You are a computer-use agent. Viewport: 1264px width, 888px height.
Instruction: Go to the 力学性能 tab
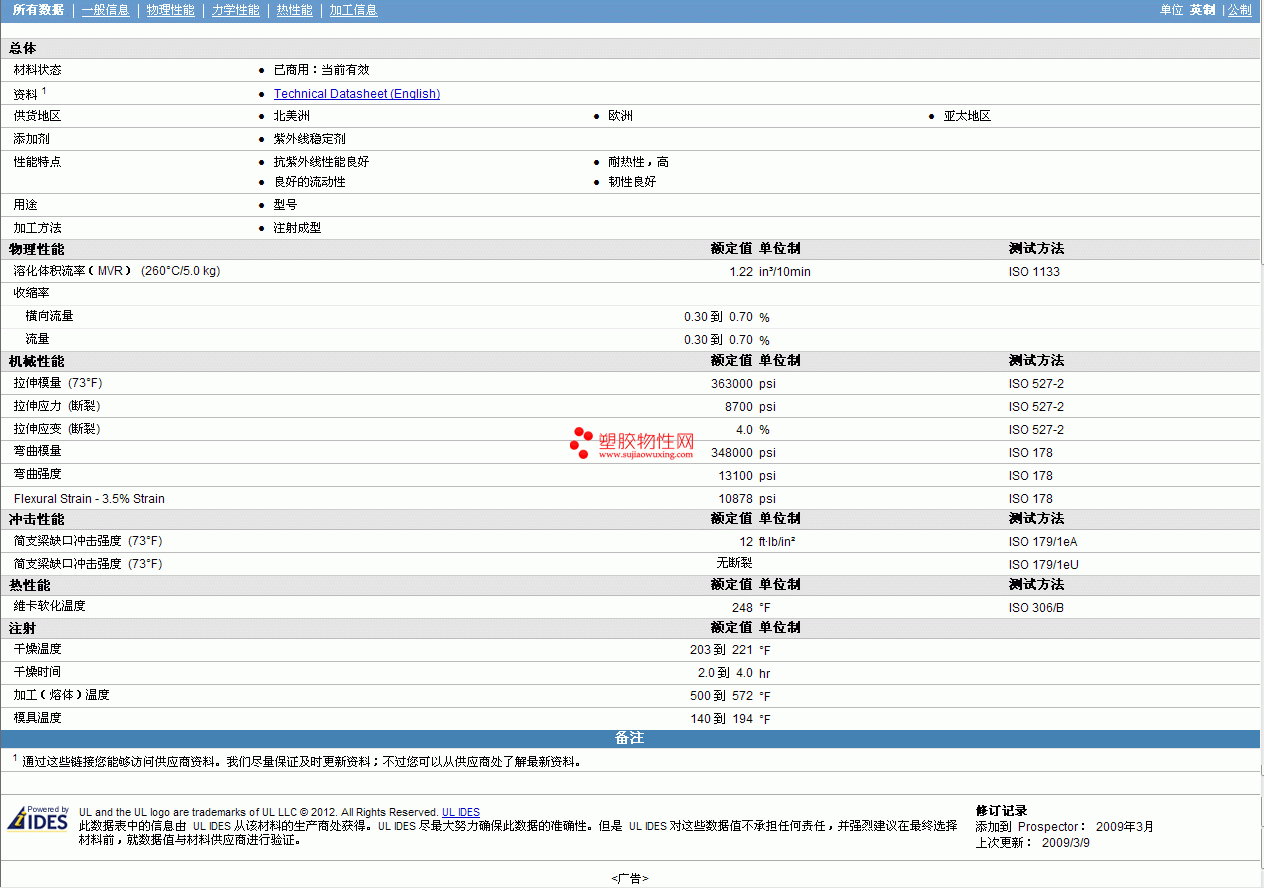(235, 10)
